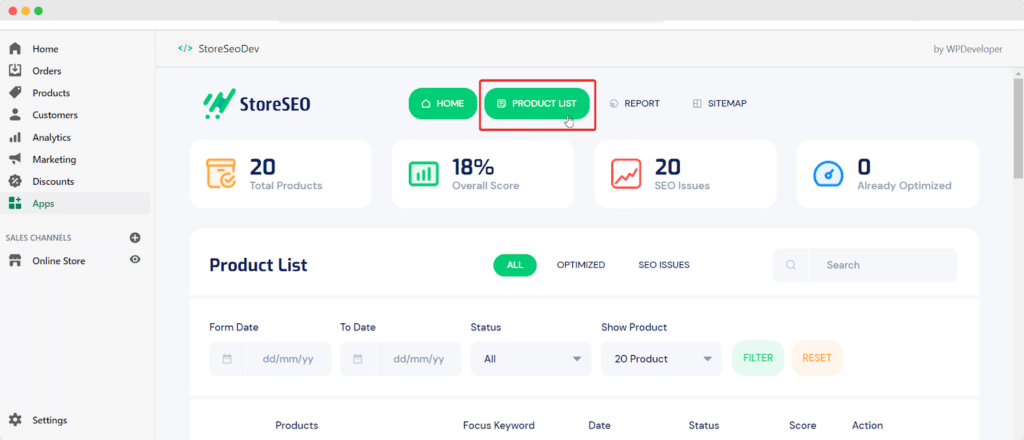Image resolution: width=1024 pixels, height=440 pixels.
Task: Open the Analytics bar chart icon
Action: 15,138
